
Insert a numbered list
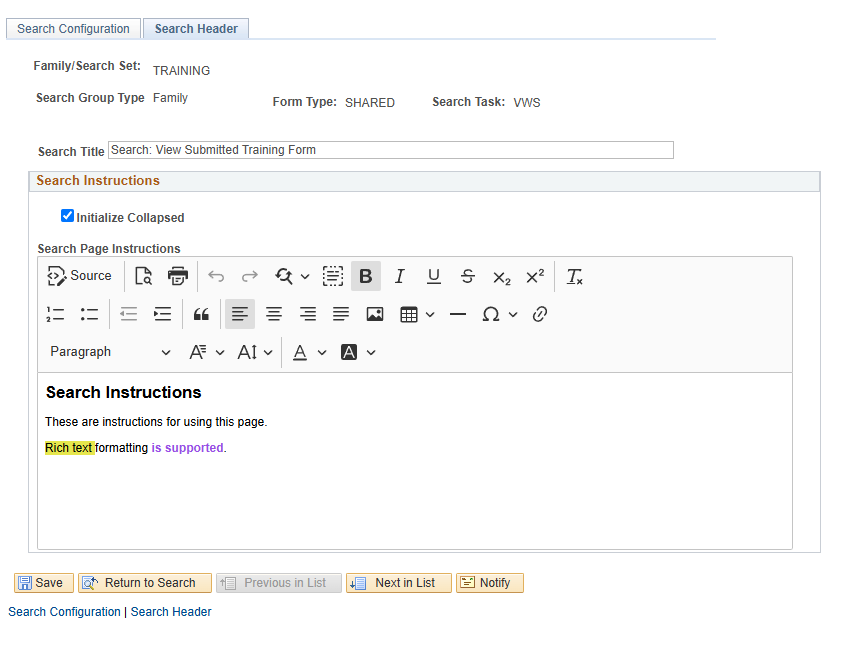[55, 314]
